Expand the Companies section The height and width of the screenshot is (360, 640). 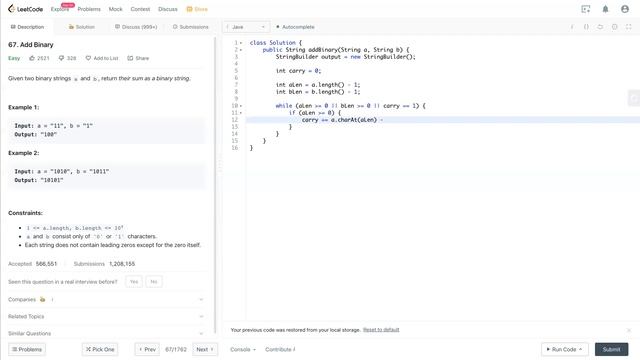coord(201,300)
